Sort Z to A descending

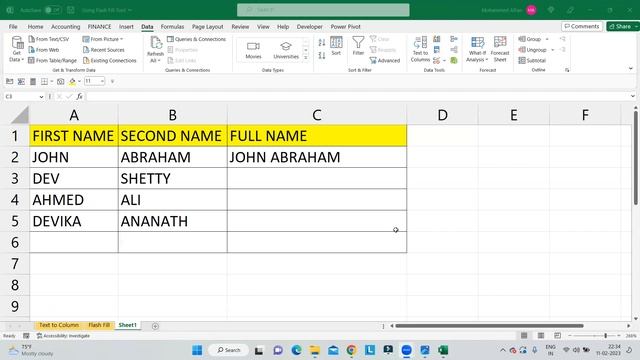(322, 56)
